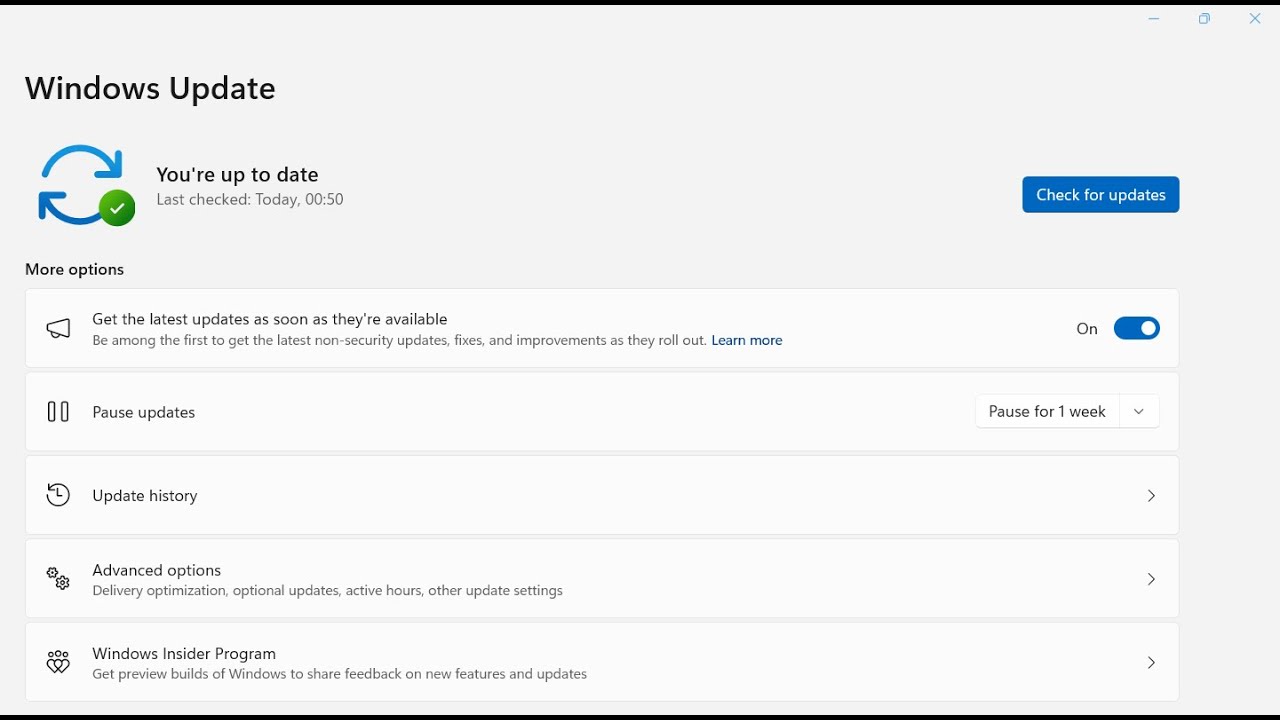
Task: Expand Advanced options via right chevron
Action: (1151, 580)
